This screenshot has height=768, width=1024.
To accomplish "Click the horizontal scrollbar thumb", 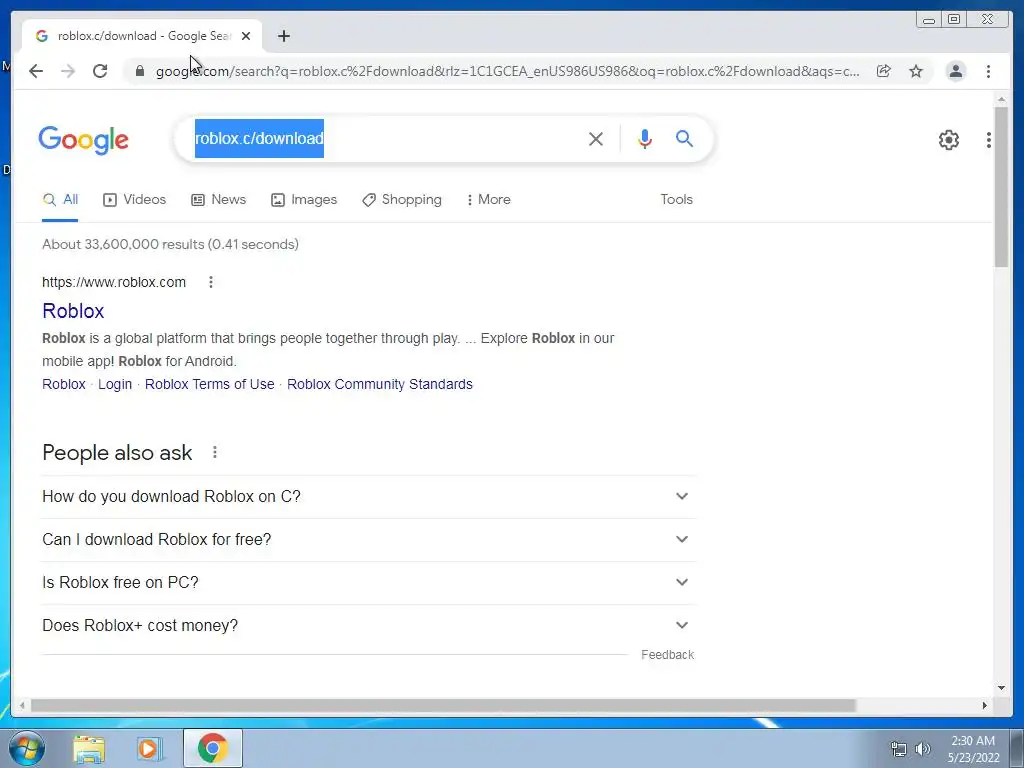I will pos(443,705).
